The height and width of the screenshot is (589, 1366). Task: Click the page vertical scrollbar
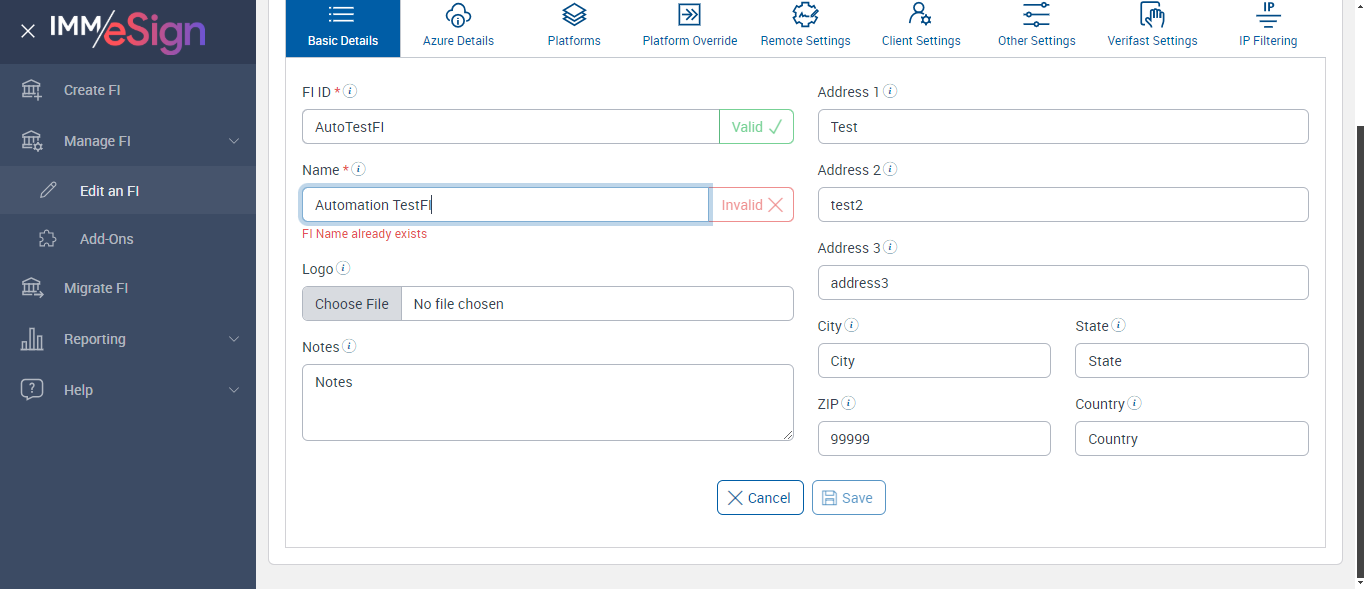click(1360, 350)
